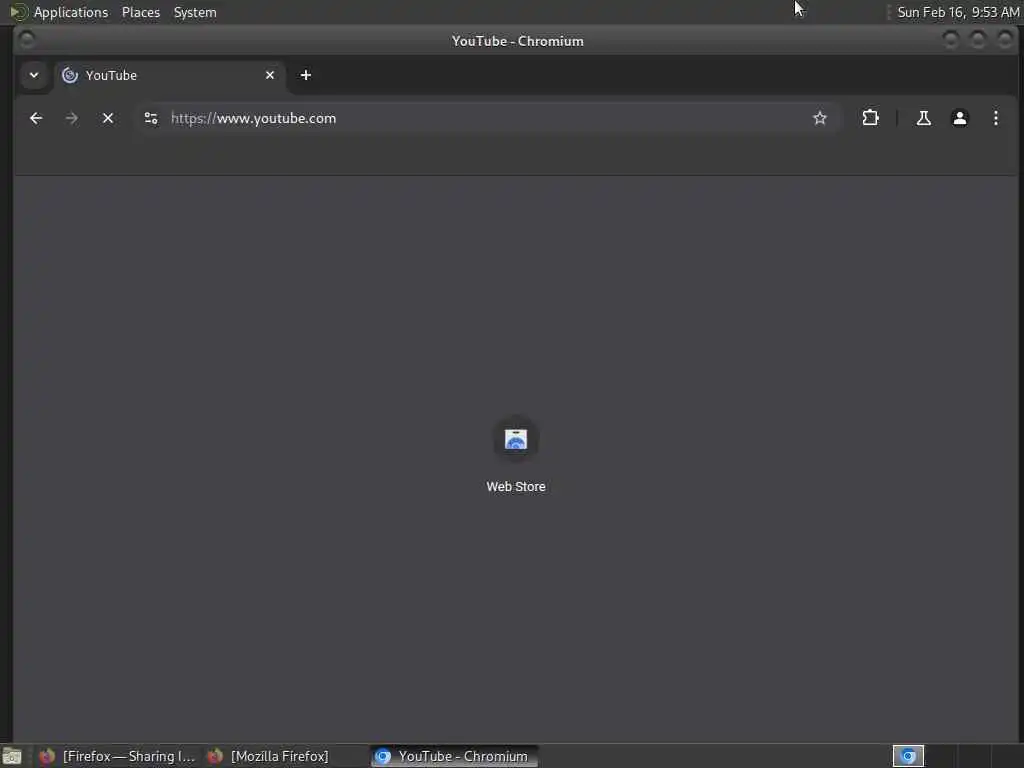Open Chrome Labs flask icon
The height and width of the screenshot is (768, 1024).
(x=923, y=118)
